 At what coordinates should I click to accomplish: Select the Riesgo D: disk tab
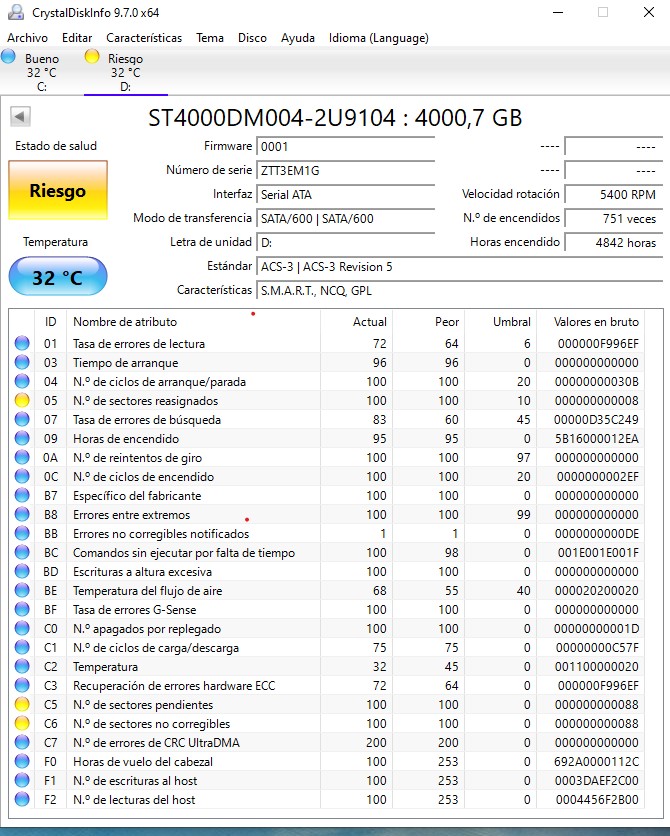pos(126,72)
